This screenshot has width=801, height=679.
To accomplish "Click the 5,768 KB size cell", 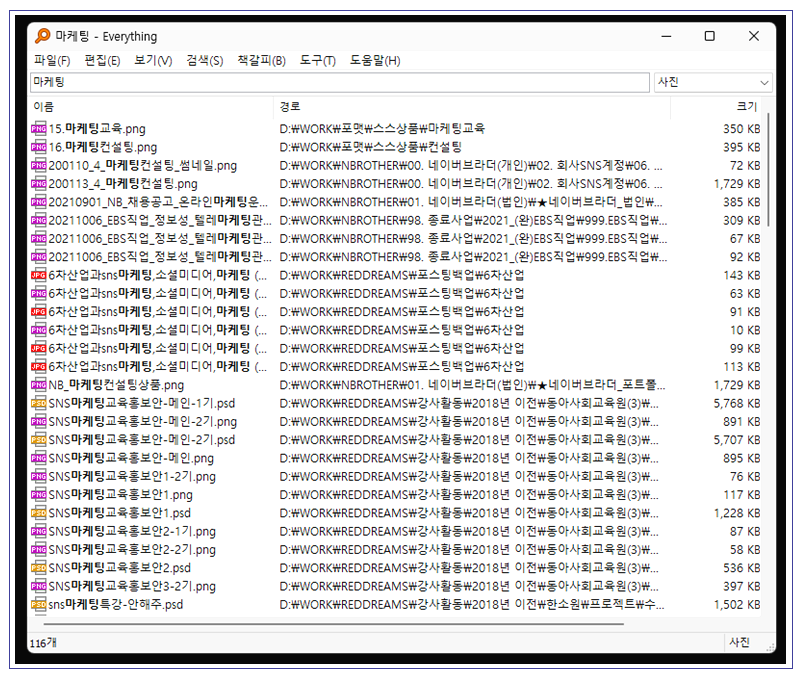I will [x=737, y=404].
